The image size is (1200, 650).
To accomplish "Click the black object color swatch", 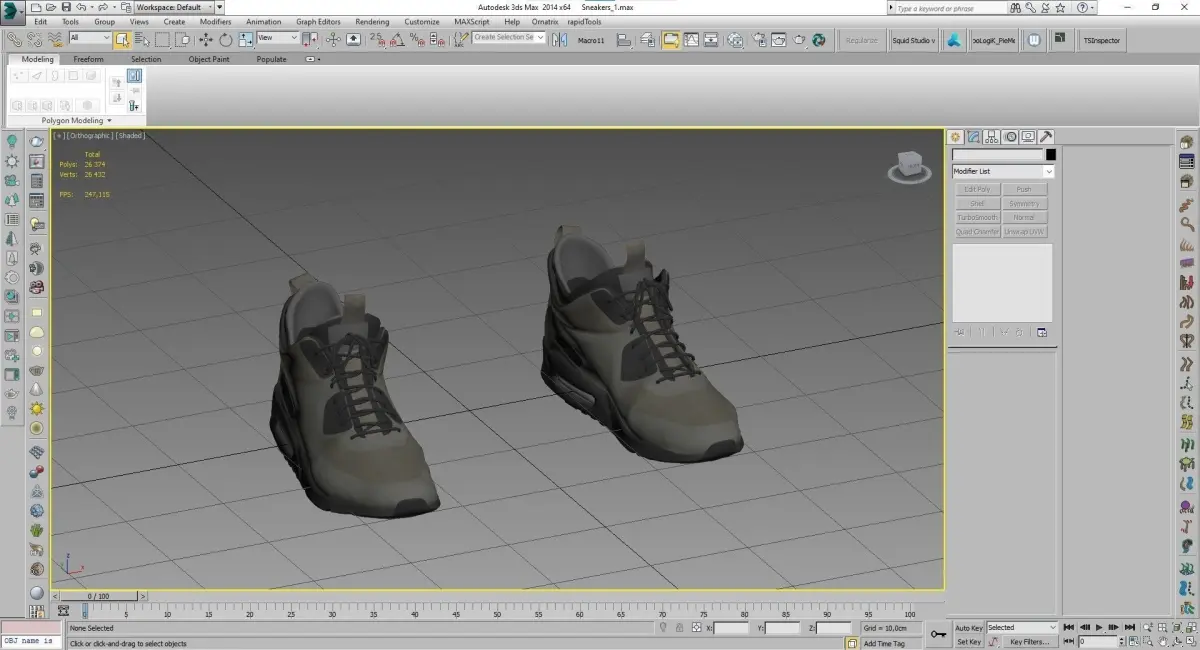I will point(1050,155).
